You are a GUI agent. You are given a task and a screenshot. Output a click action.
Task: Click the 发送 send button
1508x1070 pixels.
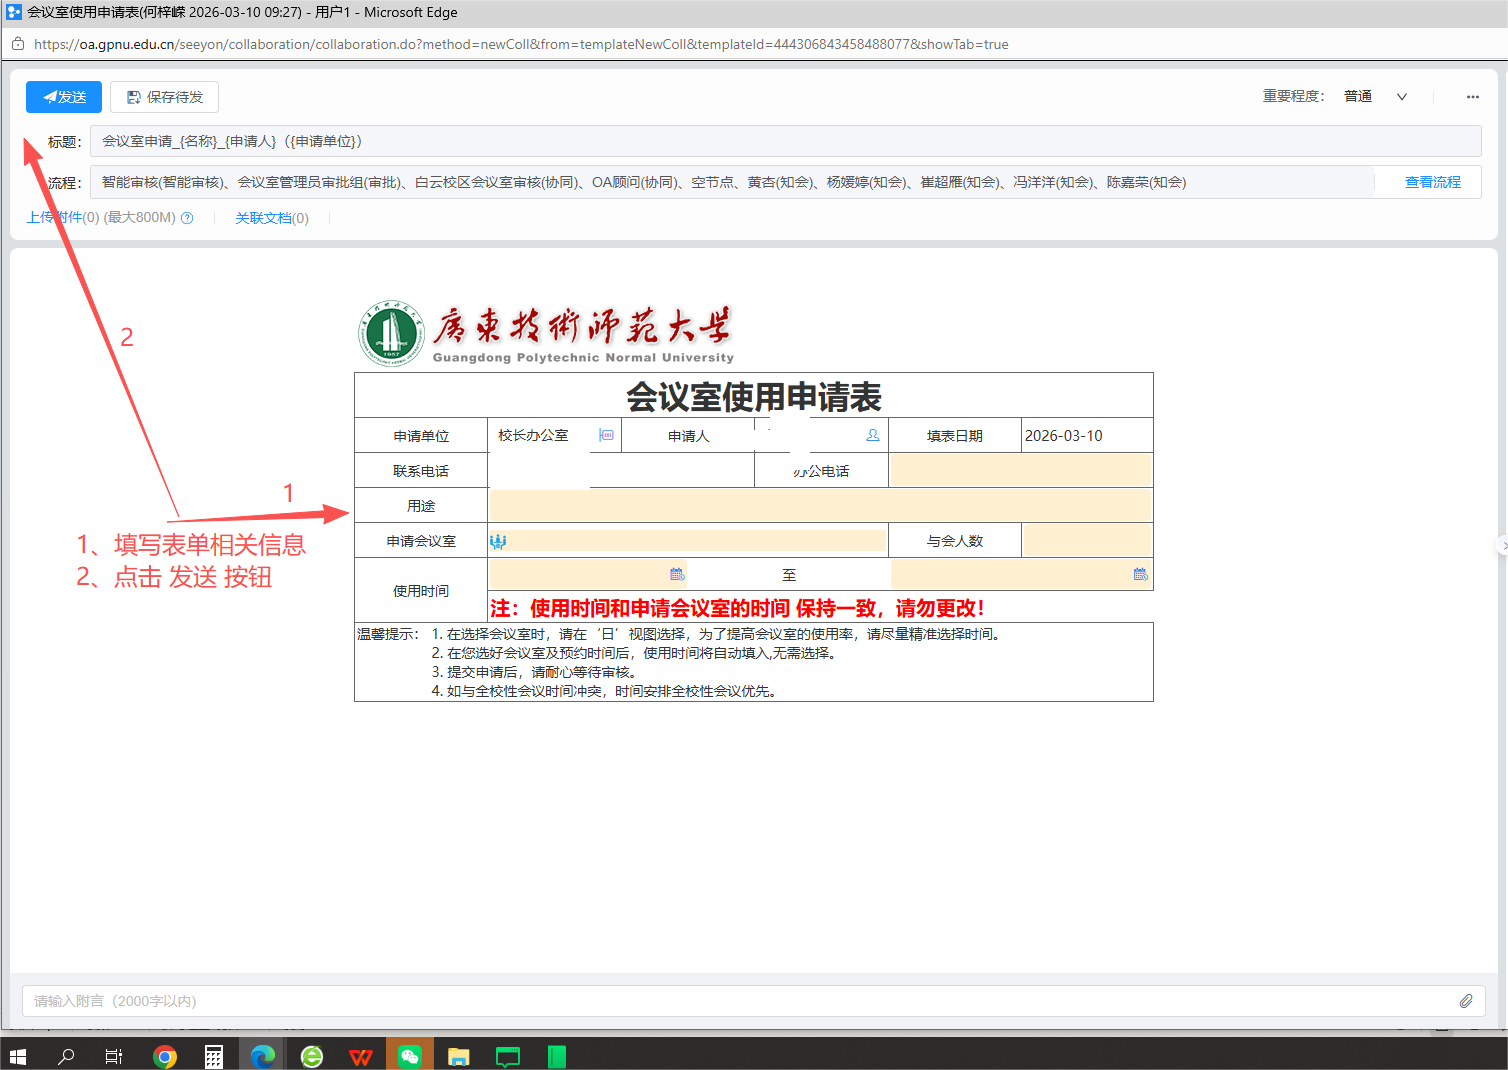coord(64,97)
